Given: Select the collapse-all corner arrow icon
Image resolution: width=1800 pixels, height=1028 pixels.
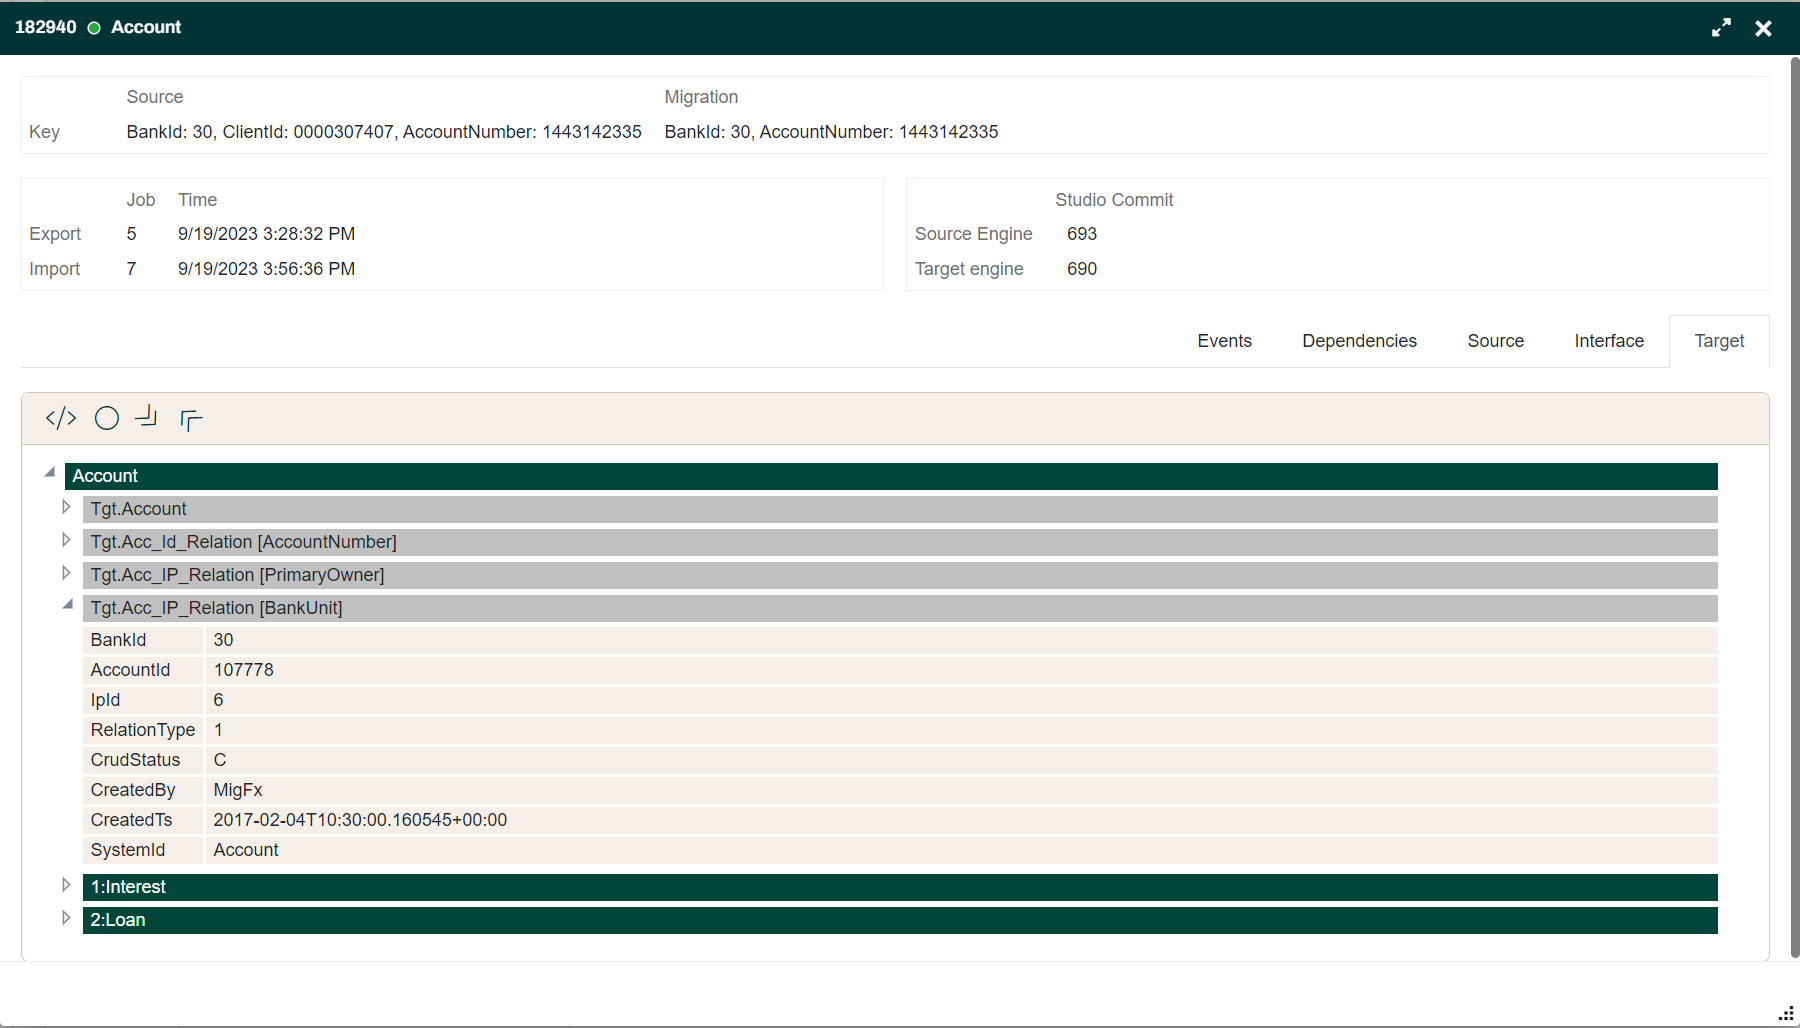Looking at the screenshot, I should [147, 418].
